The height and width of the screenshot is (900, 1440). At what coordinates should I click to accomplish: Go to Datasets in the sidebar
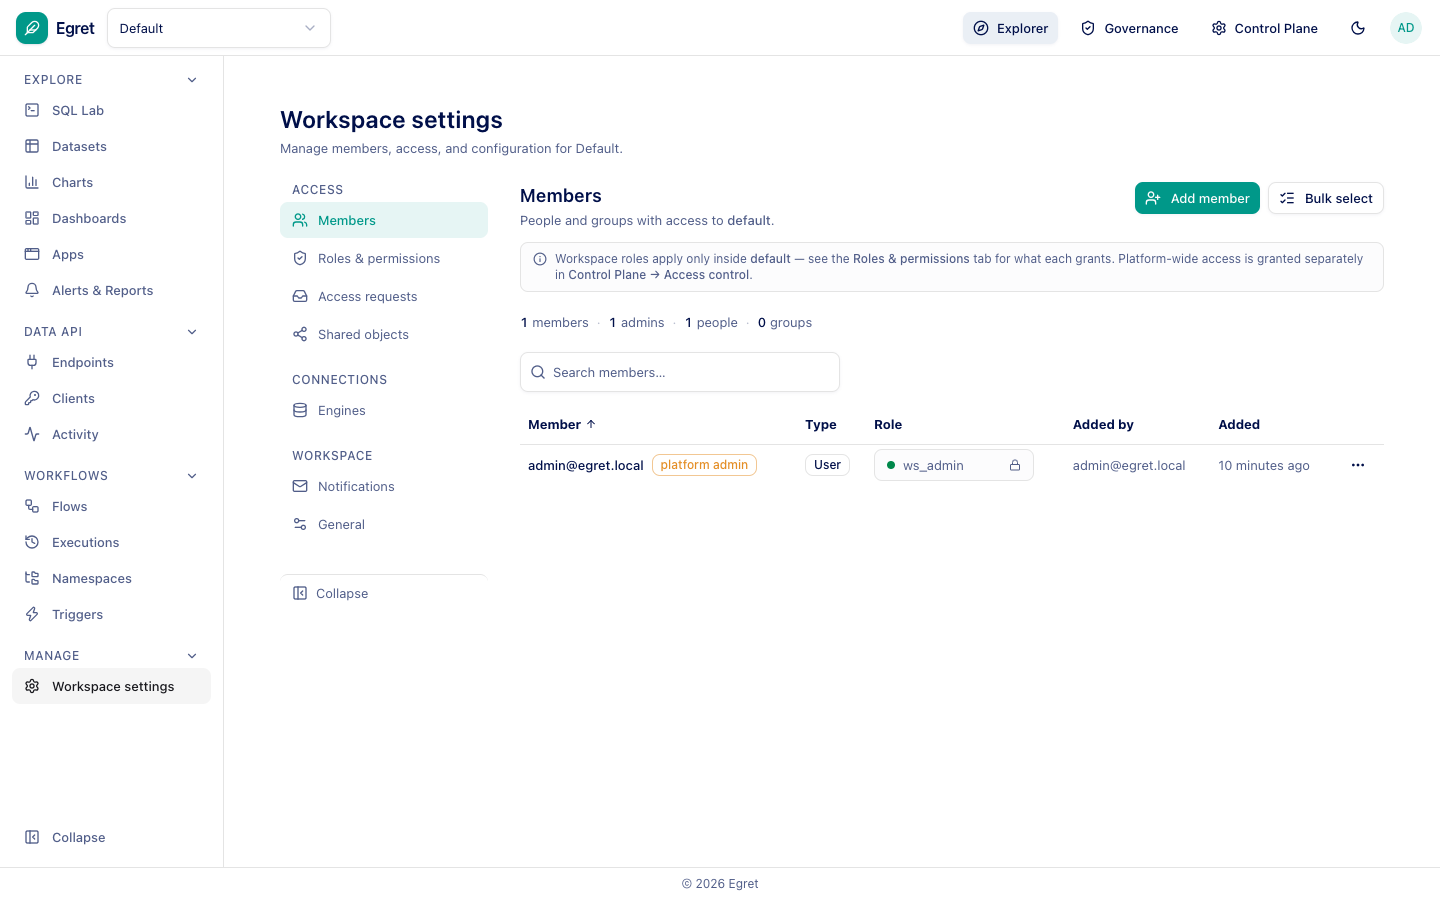[x=111, y=146]
